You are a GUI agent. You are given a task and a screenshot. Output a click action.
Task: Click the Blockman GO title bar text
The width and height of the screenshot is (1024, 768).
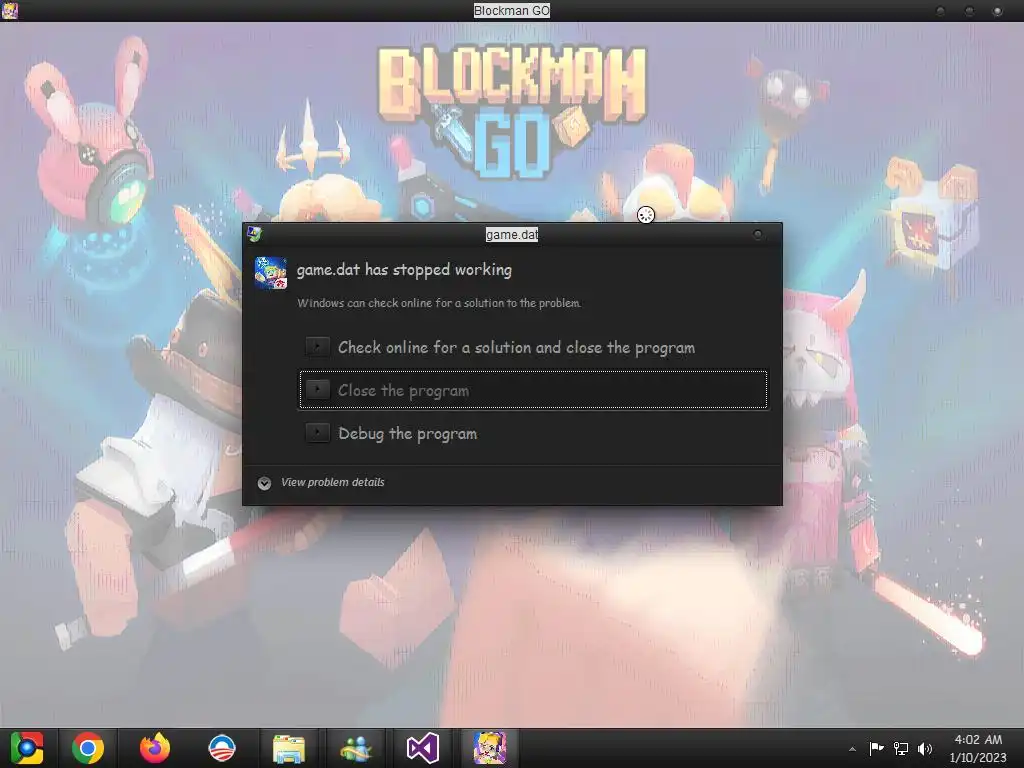coord(512,10)
